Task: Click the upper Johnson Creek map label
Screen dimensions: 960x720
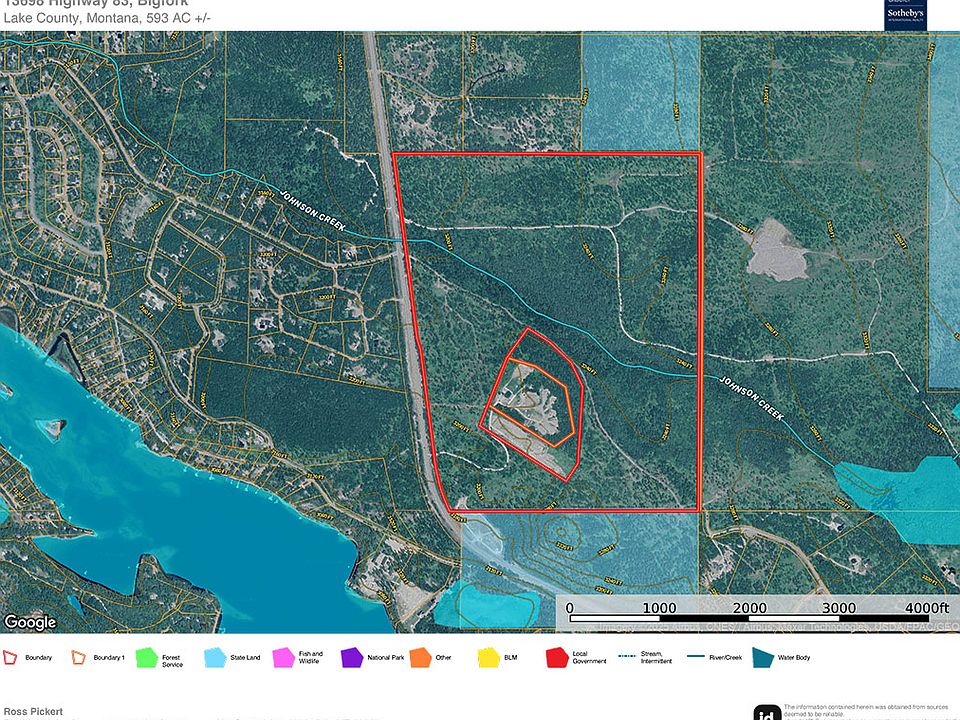Action: point(313,212)
